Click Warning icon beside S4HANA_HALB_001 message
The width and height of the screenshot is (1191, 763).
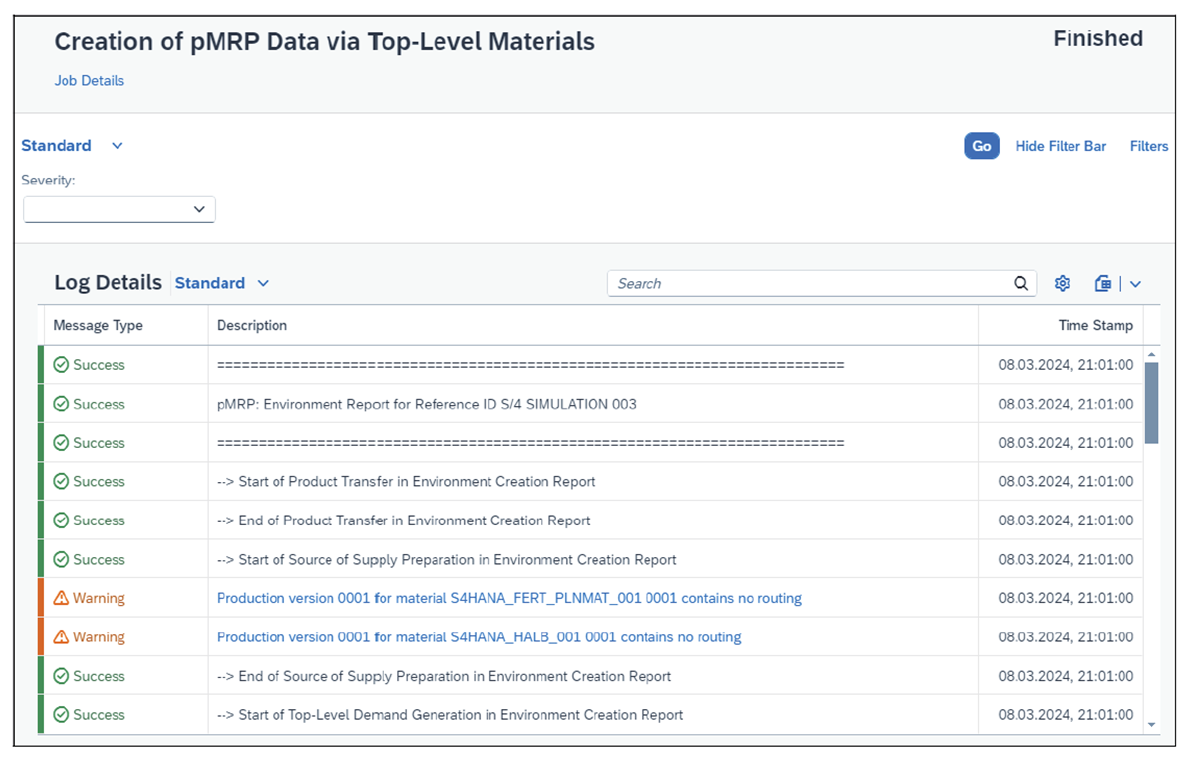tap(62, 636)
